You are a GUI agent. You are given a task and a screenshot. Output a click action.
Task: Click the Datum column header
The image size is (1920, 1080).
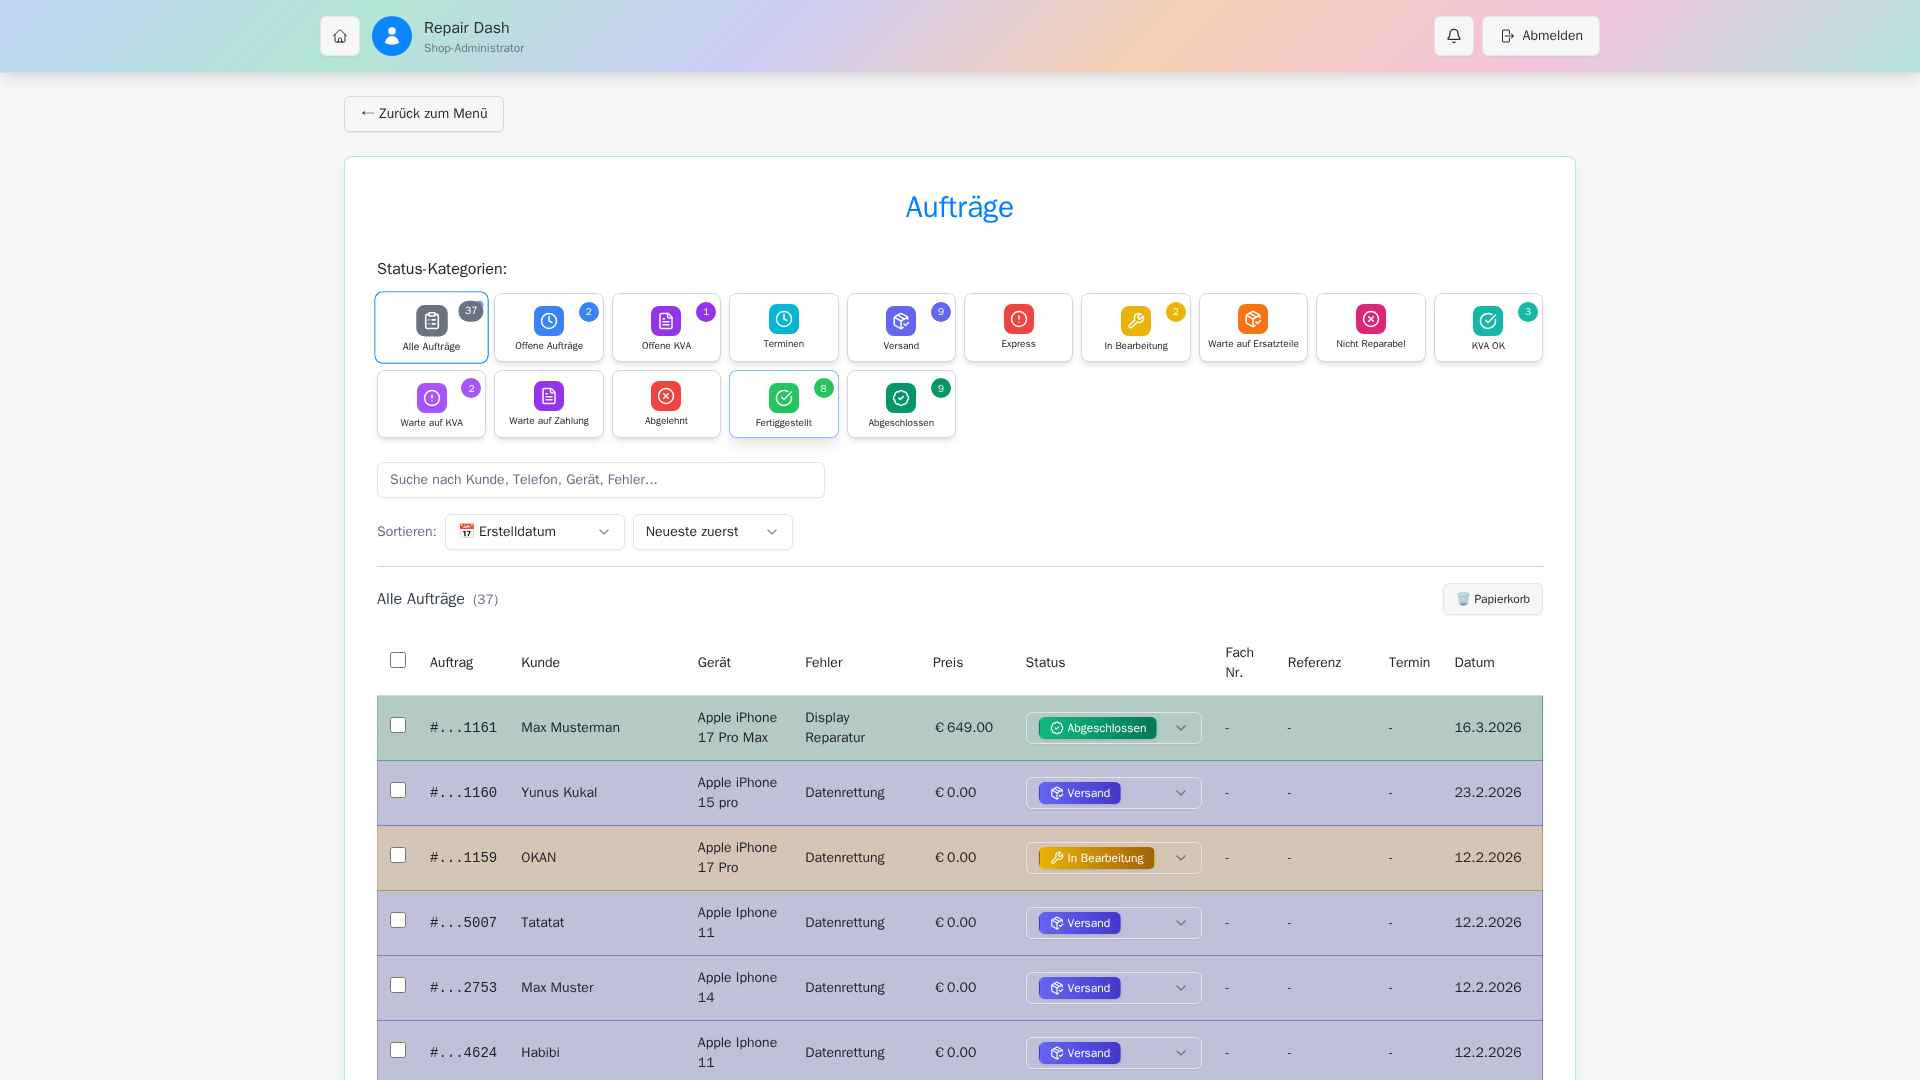coord(1474,663)
